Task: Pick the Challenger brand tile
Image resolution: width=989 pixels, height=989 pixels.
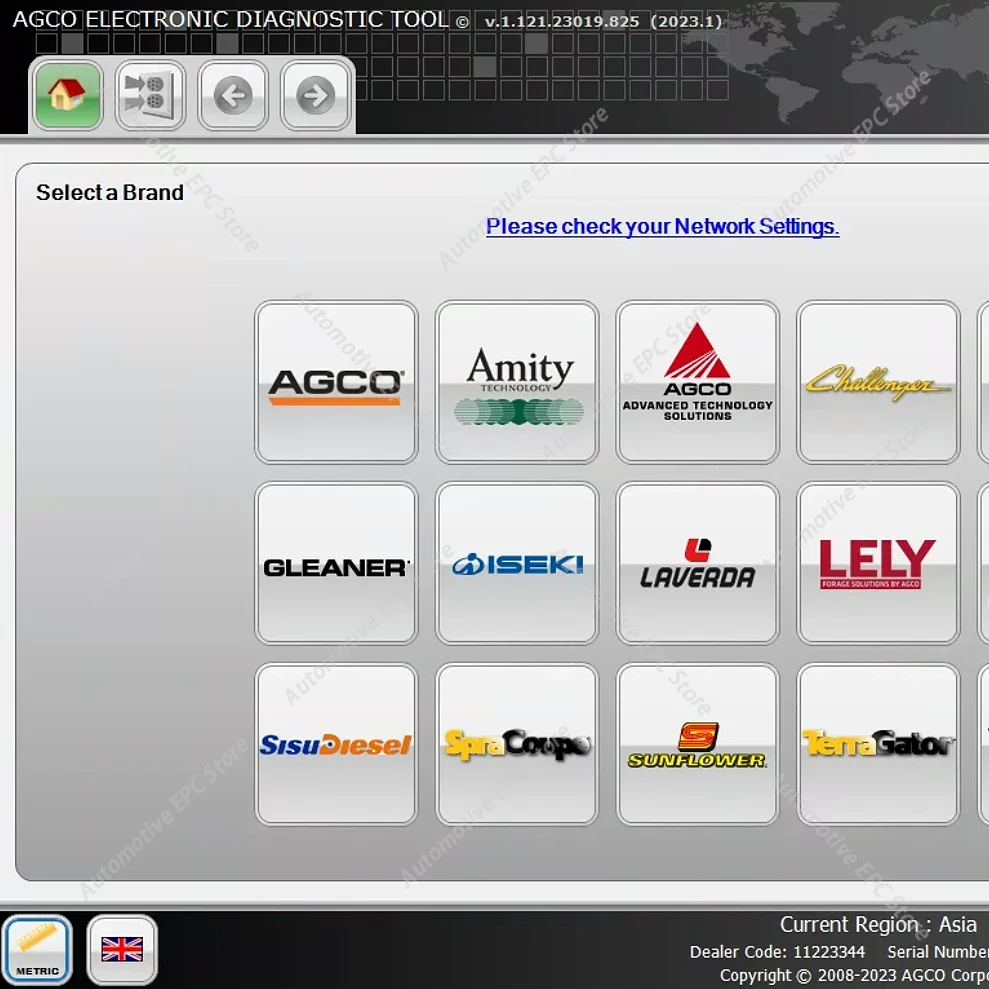Action: pyautogui.click(x=878, y=382)
